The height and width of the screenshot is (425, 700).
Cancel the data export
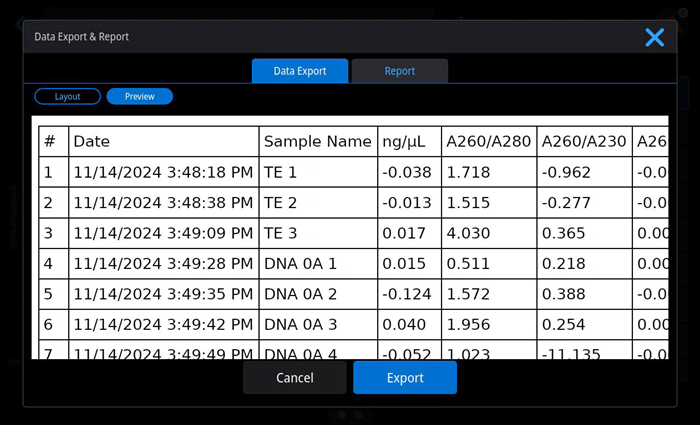295,378
